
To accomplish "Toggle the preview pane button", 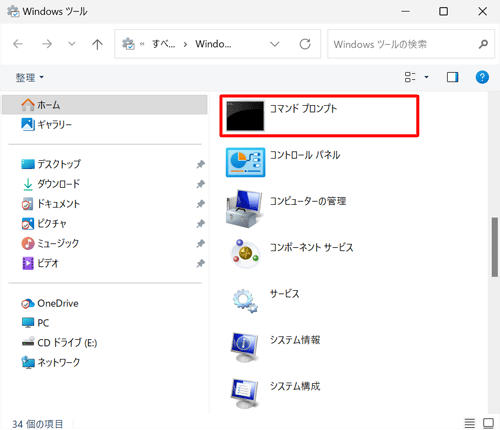I will pyautogui.click(x=452, y=77).
